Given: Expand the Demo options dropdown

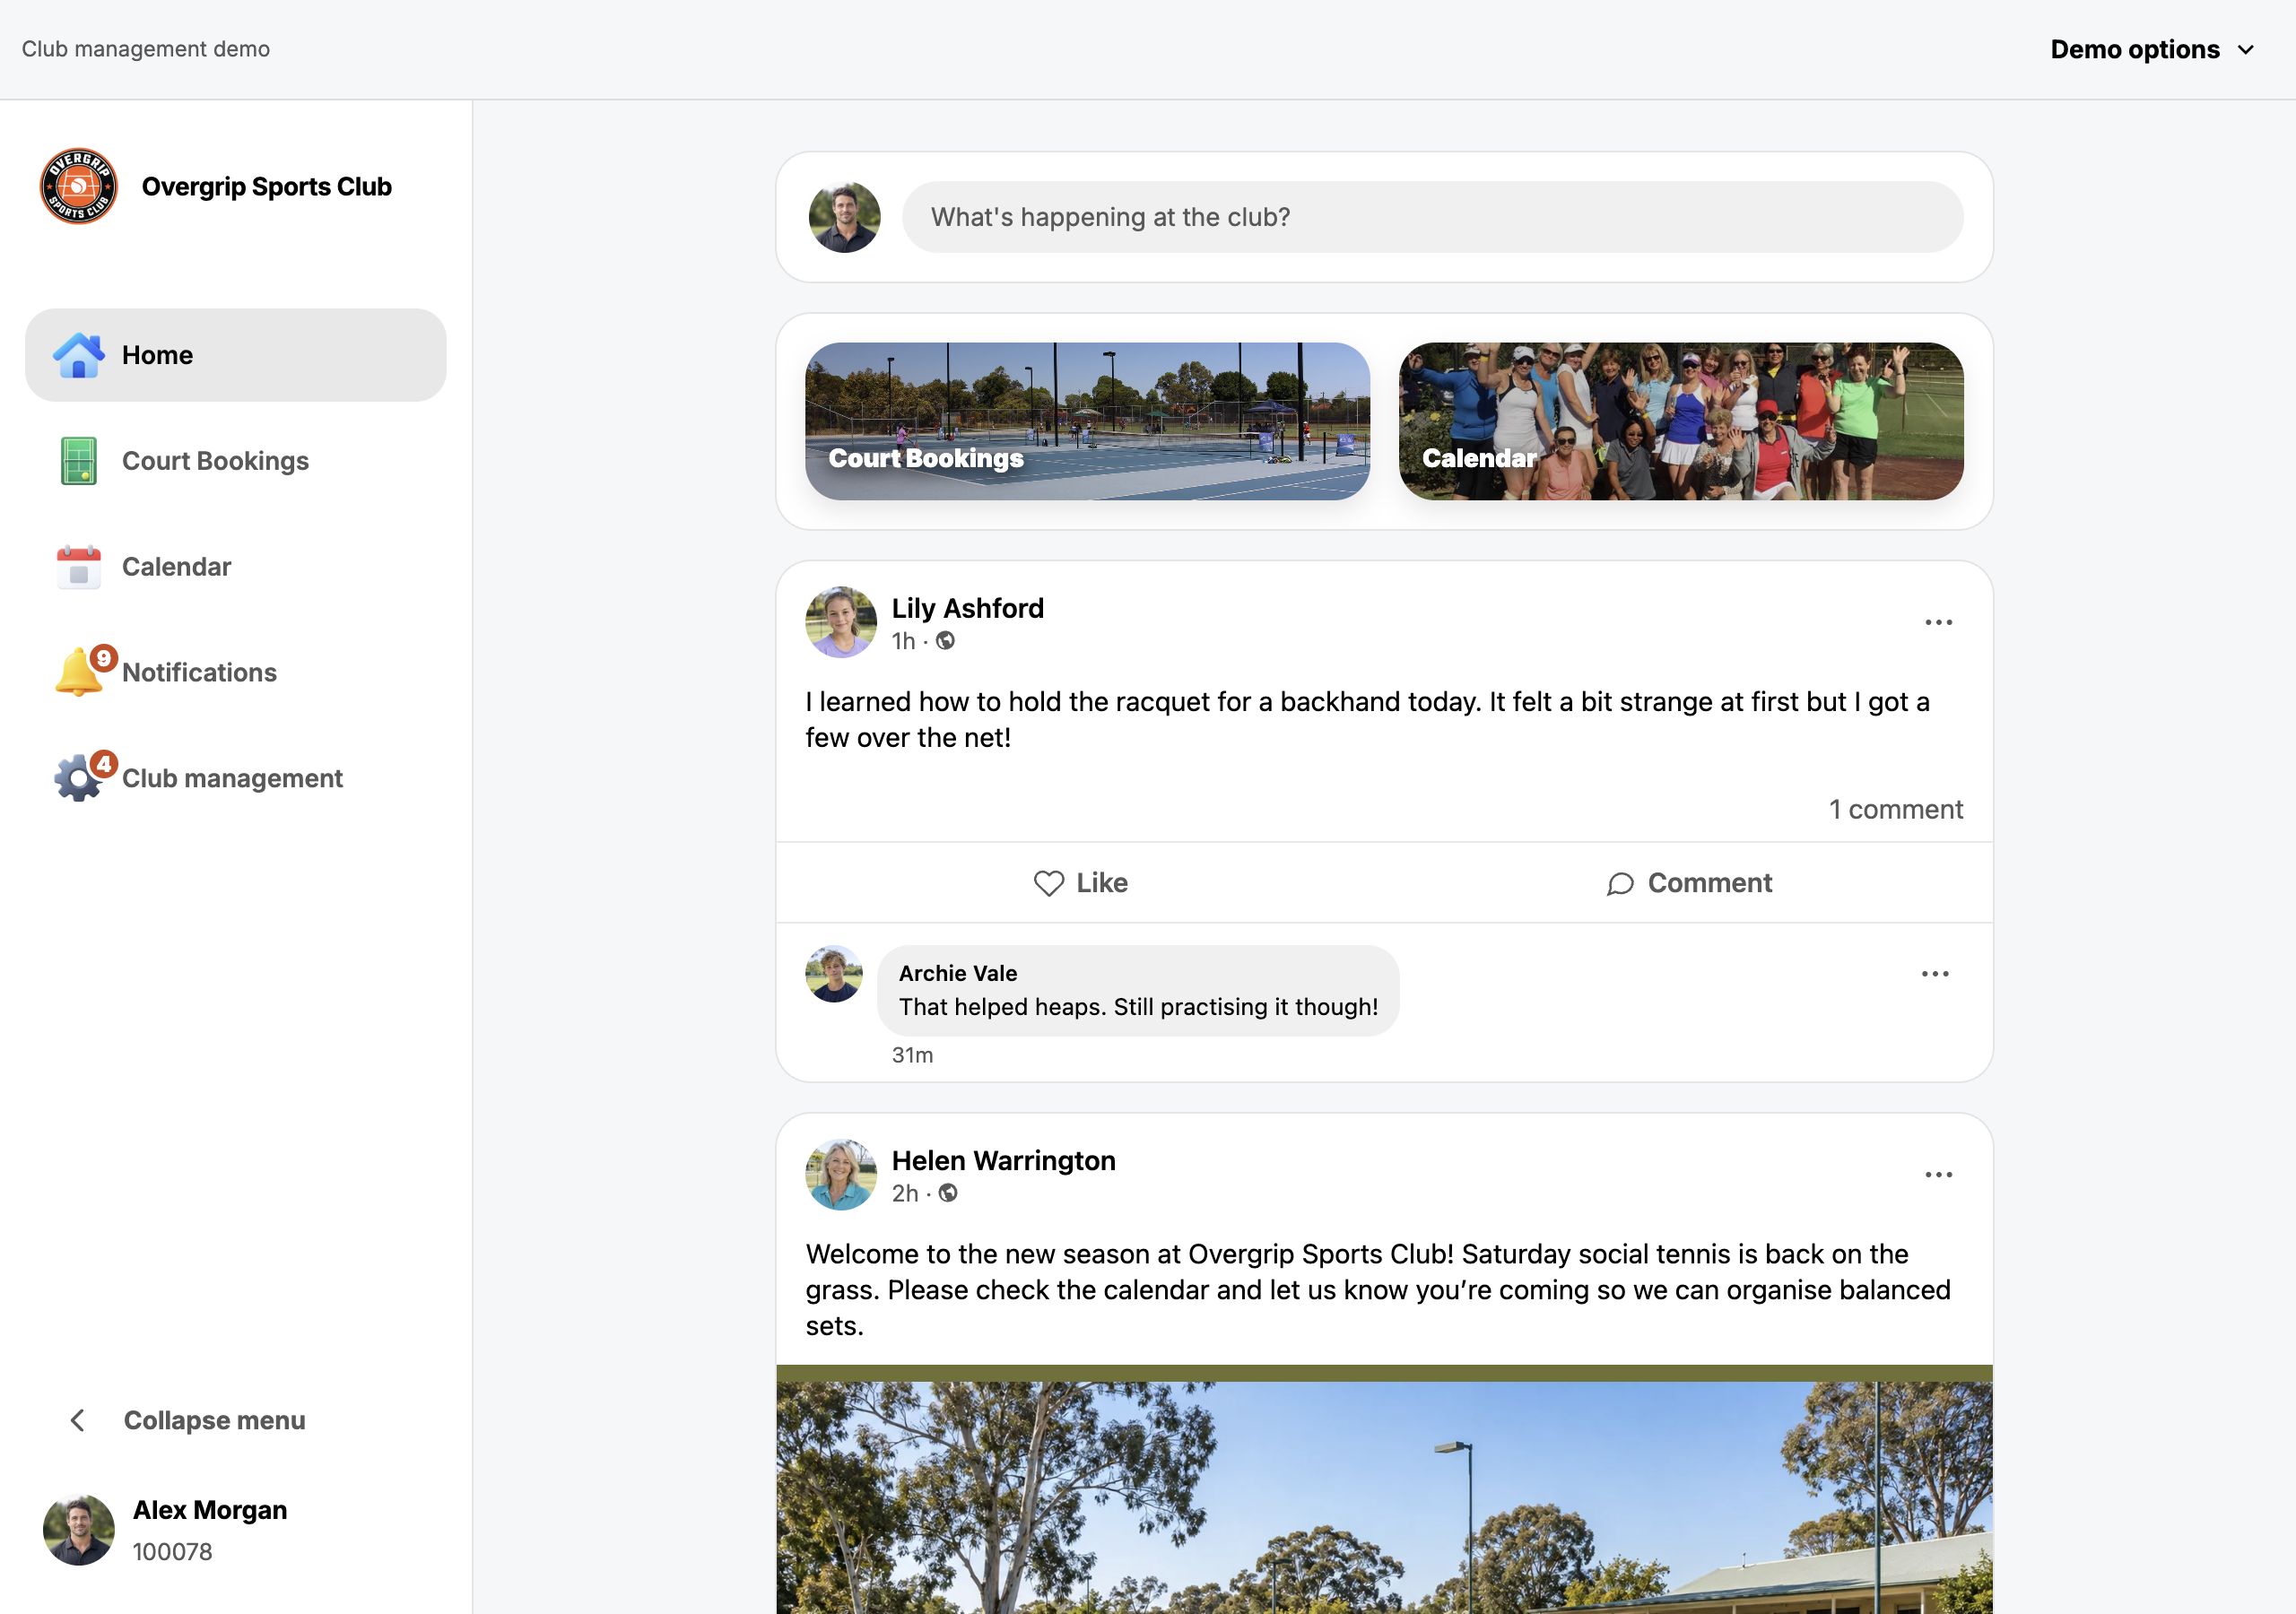Looking at the screenshot, I should pyautogui.click(x=2152, y=49).
